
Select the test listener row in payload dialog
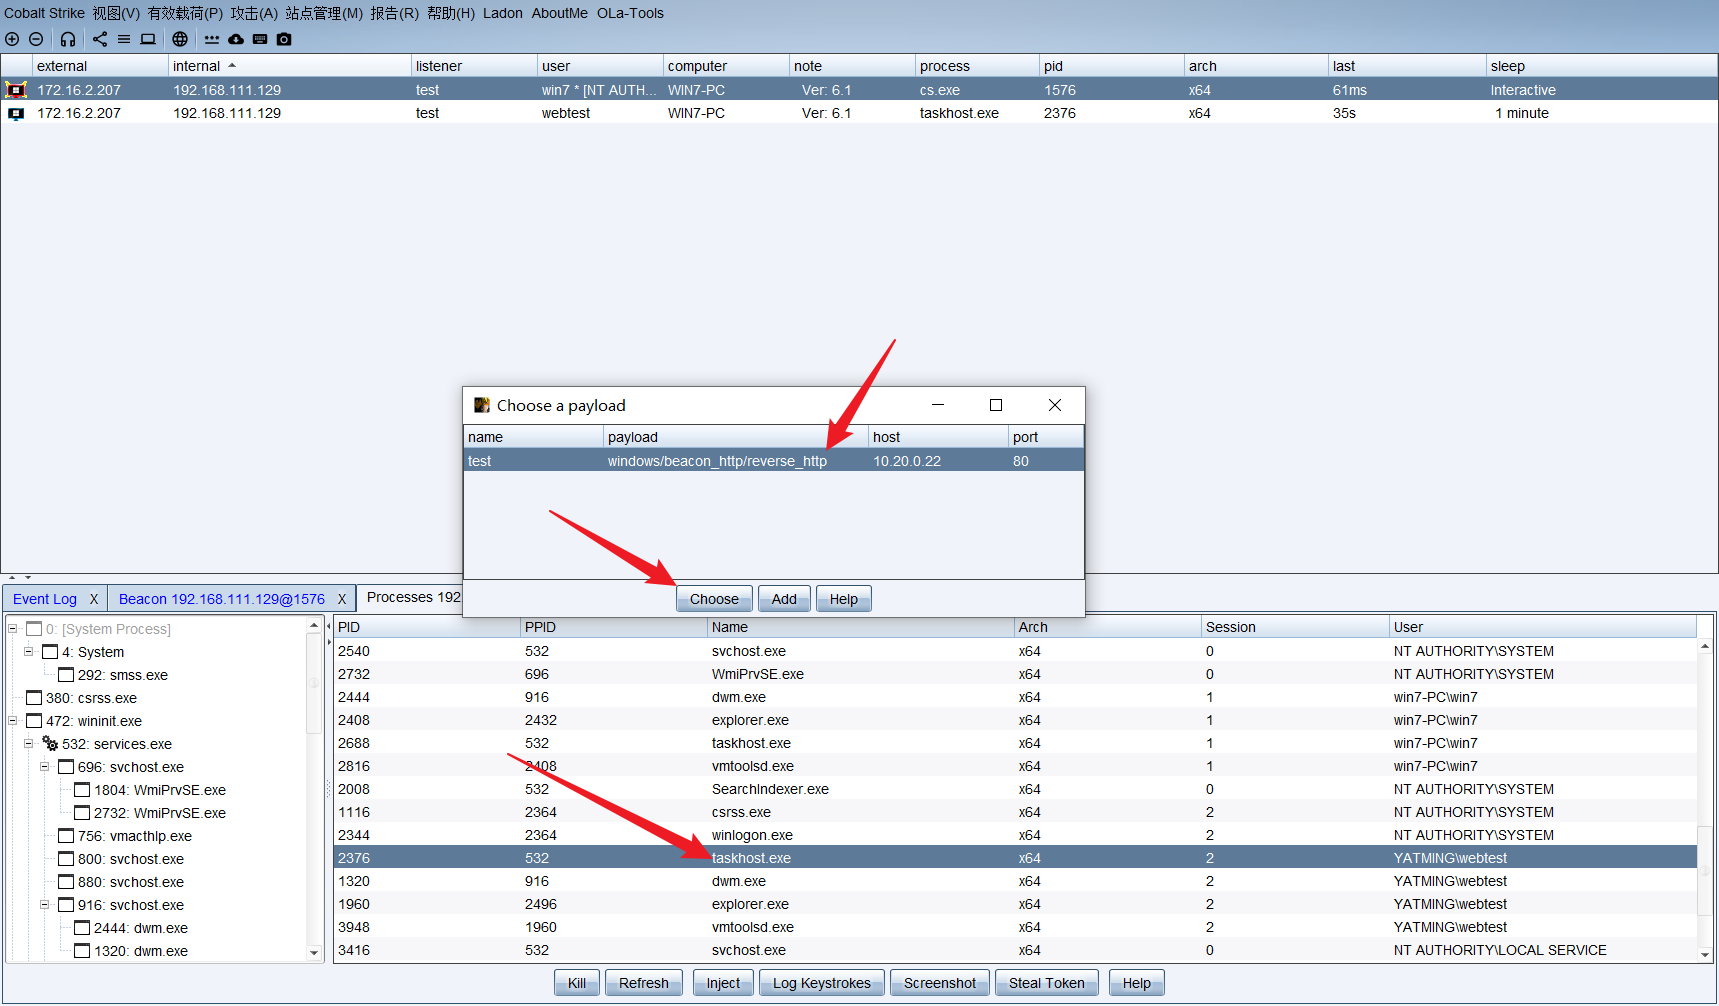pyautogui.click(x=773, y=461)
